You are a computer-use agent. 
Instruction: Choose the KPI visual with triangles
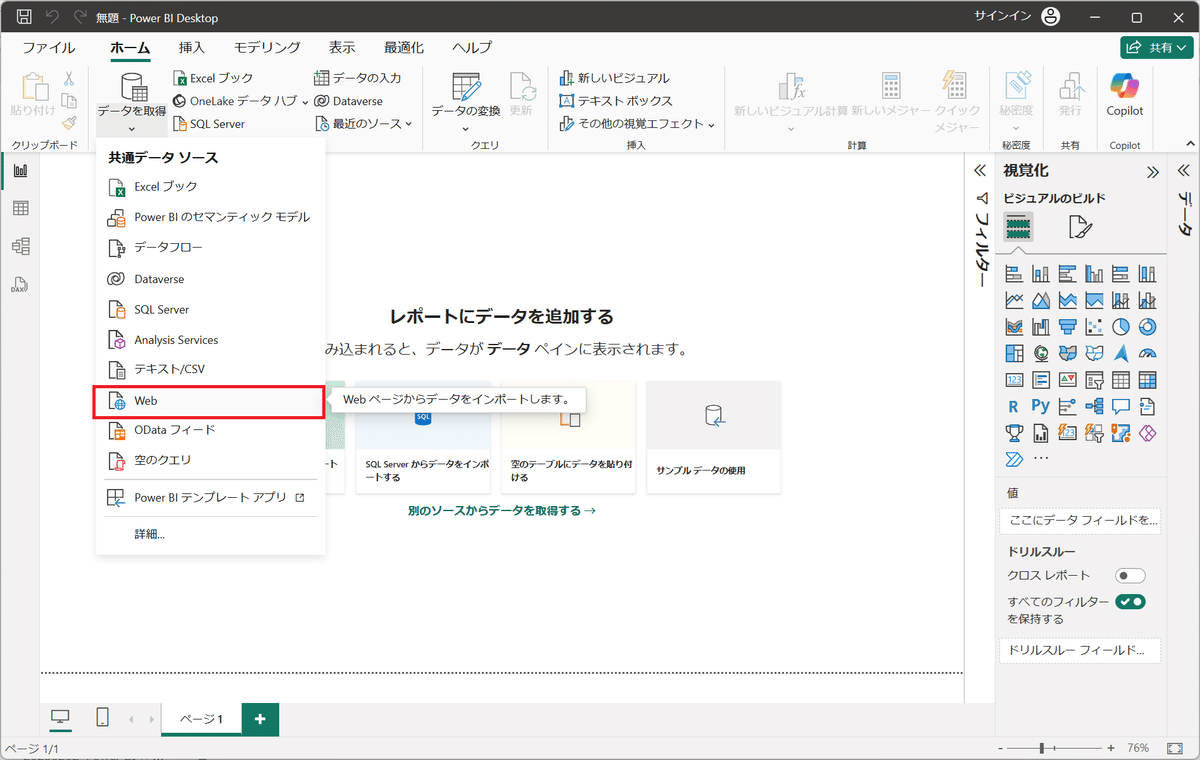(1067, 380)
